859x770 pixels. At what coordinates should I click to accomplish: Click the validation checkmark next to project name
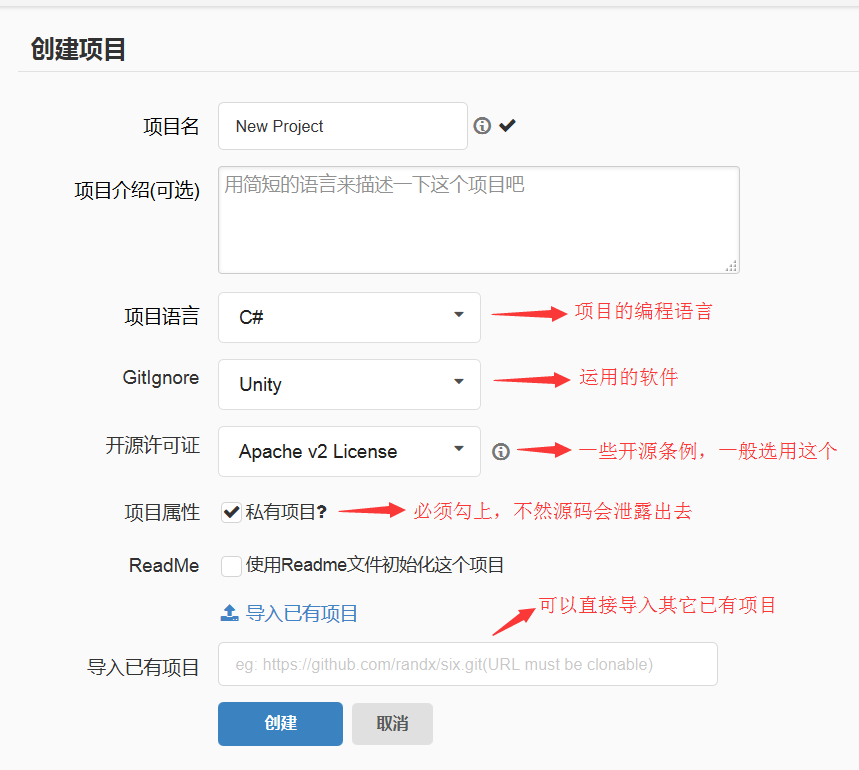(x=507, y=125)
